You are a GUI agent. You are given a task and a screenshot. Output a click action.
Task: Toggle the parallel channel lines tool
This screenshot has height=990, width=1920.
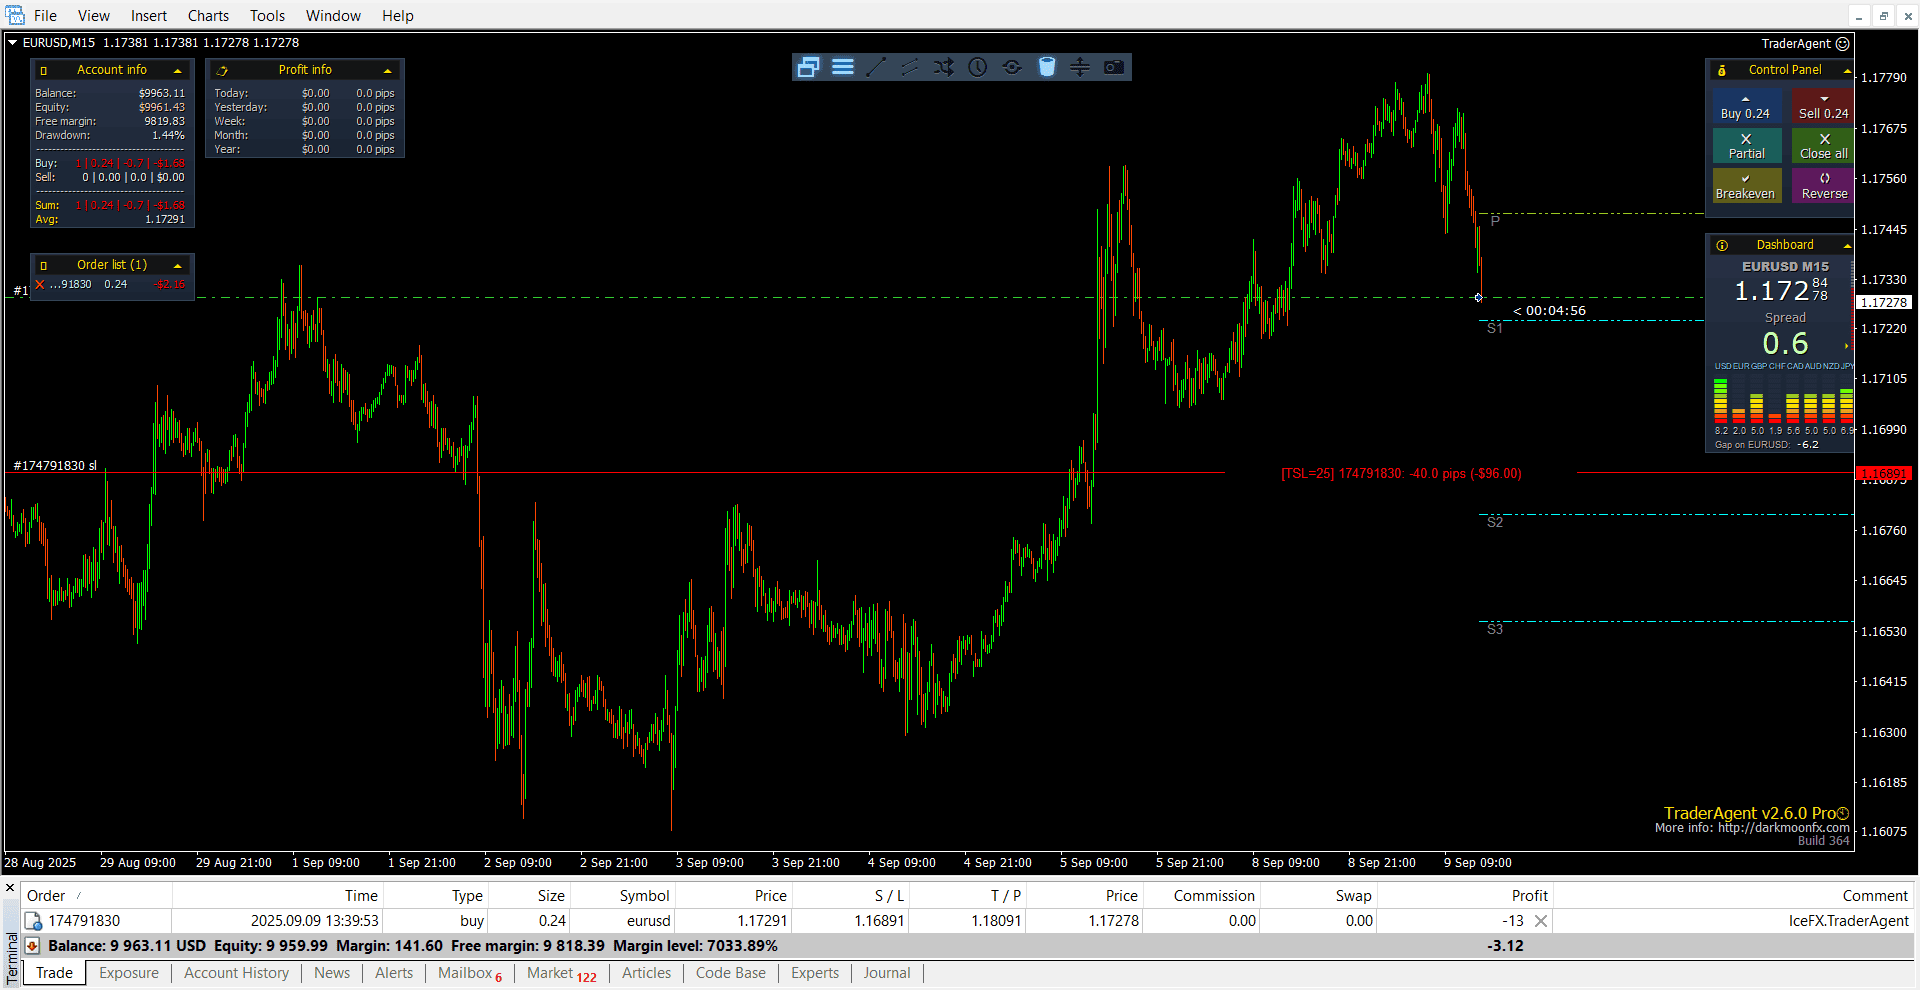[x=910, y=67]
